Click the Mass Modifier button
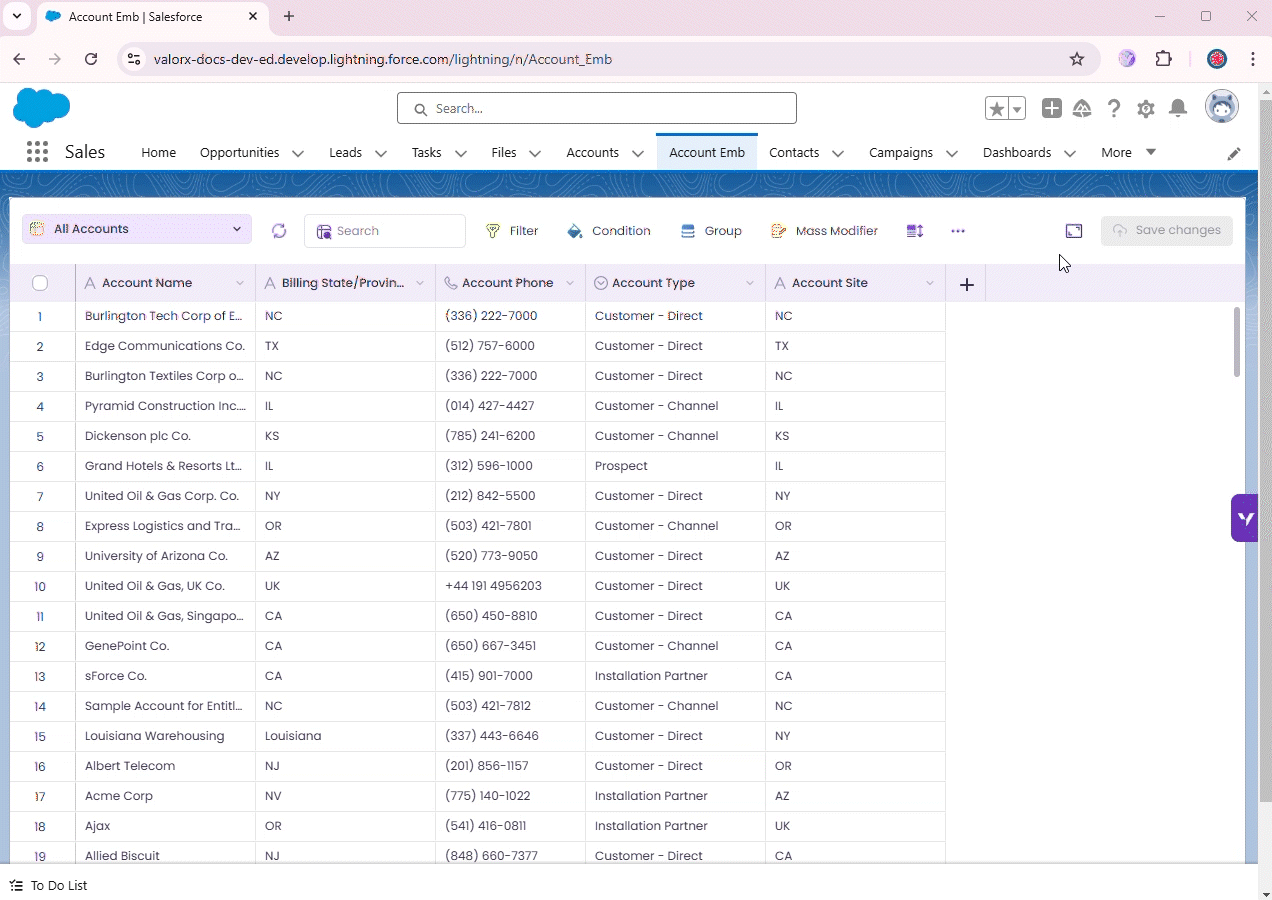 coord(825,231)
